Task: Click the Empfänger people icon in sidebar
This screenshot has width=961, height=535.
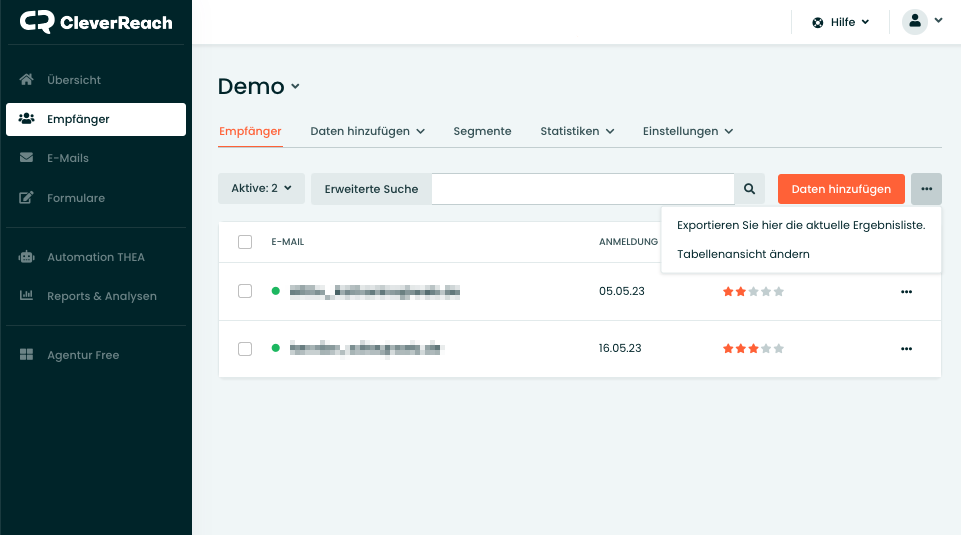Action: tap(26, 119)
